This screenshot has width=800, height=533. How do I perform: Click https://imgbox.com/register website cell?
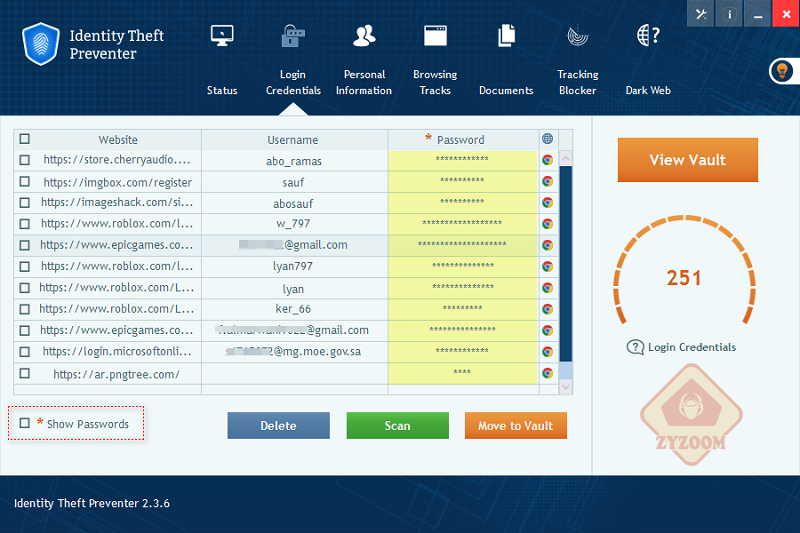click(x=118, y=182)
